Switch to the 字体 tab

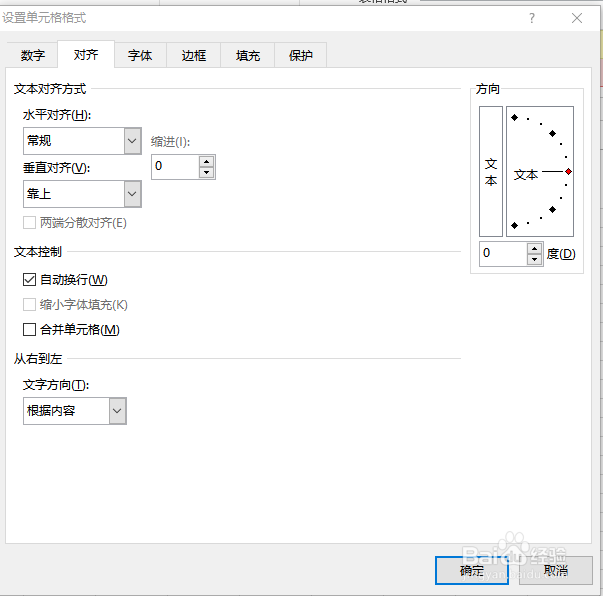pos(140,55)
